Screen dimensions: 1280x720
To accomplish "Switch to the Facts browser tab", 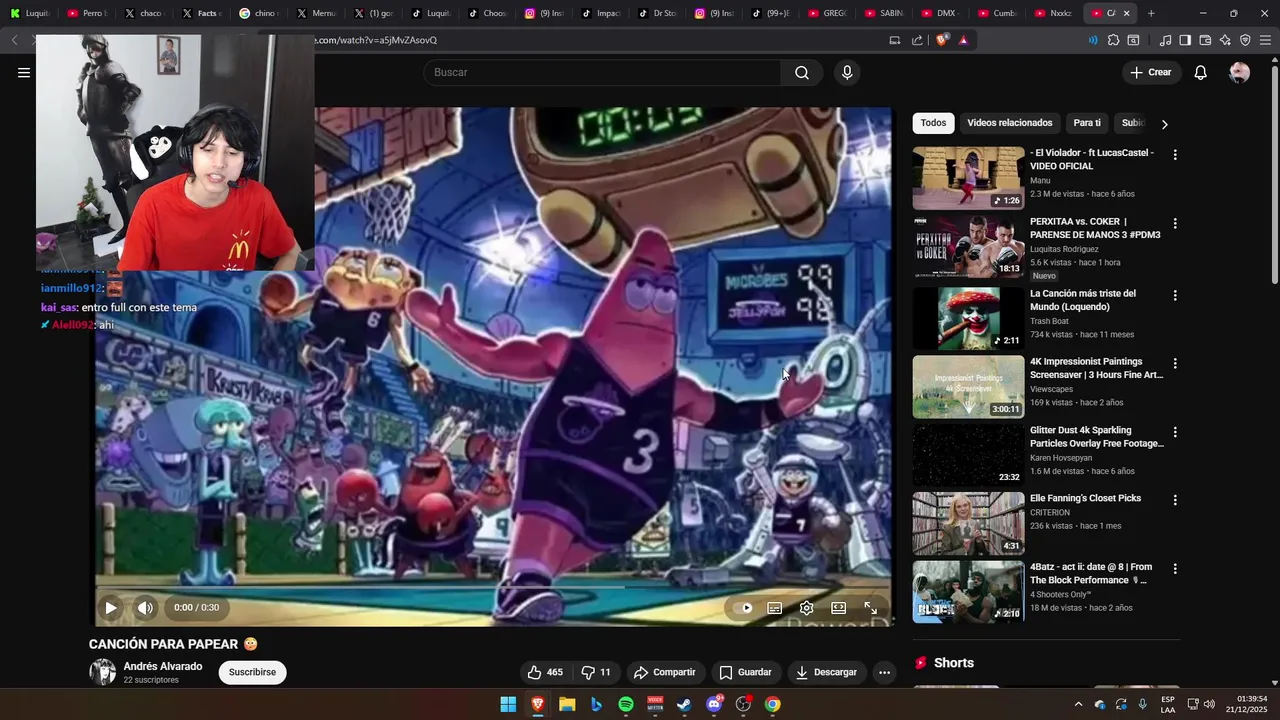I will pyautogui.click(x=200, y=13).
